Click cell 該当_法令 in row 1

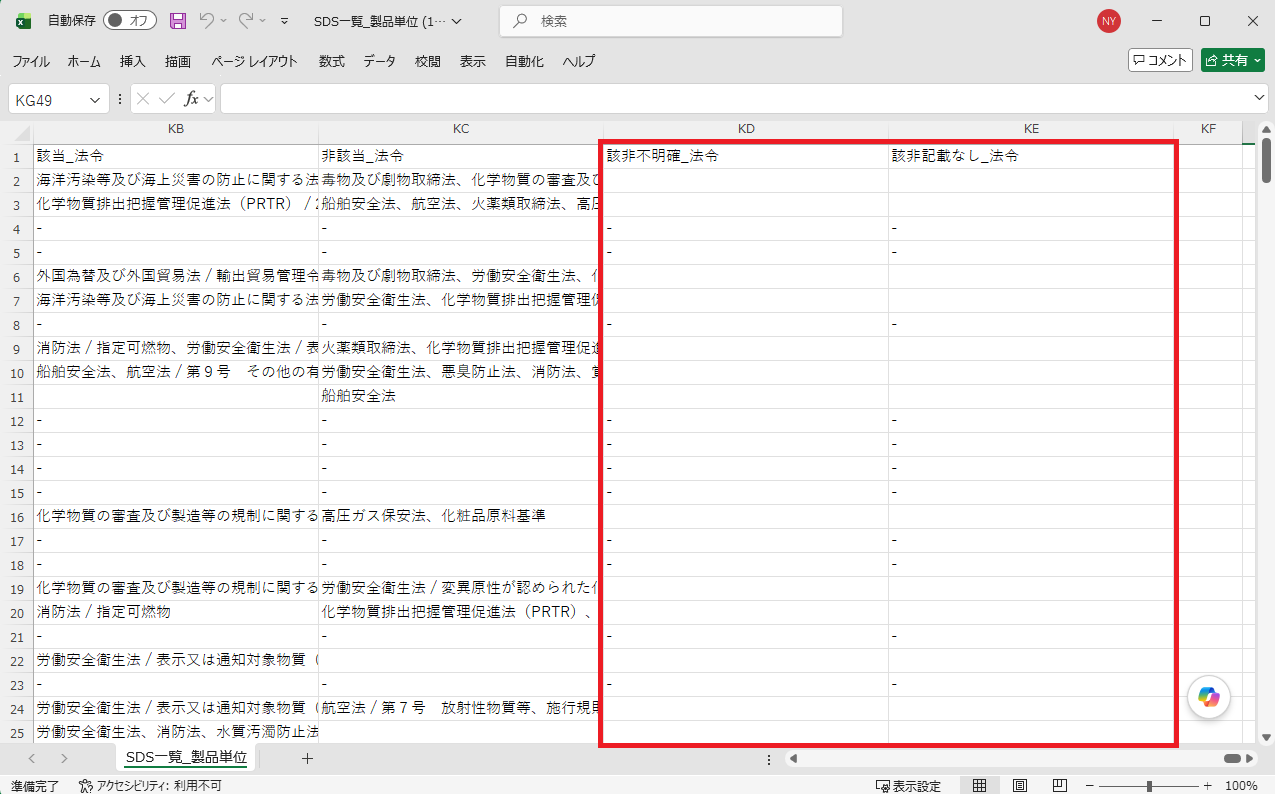click(176, 156)
